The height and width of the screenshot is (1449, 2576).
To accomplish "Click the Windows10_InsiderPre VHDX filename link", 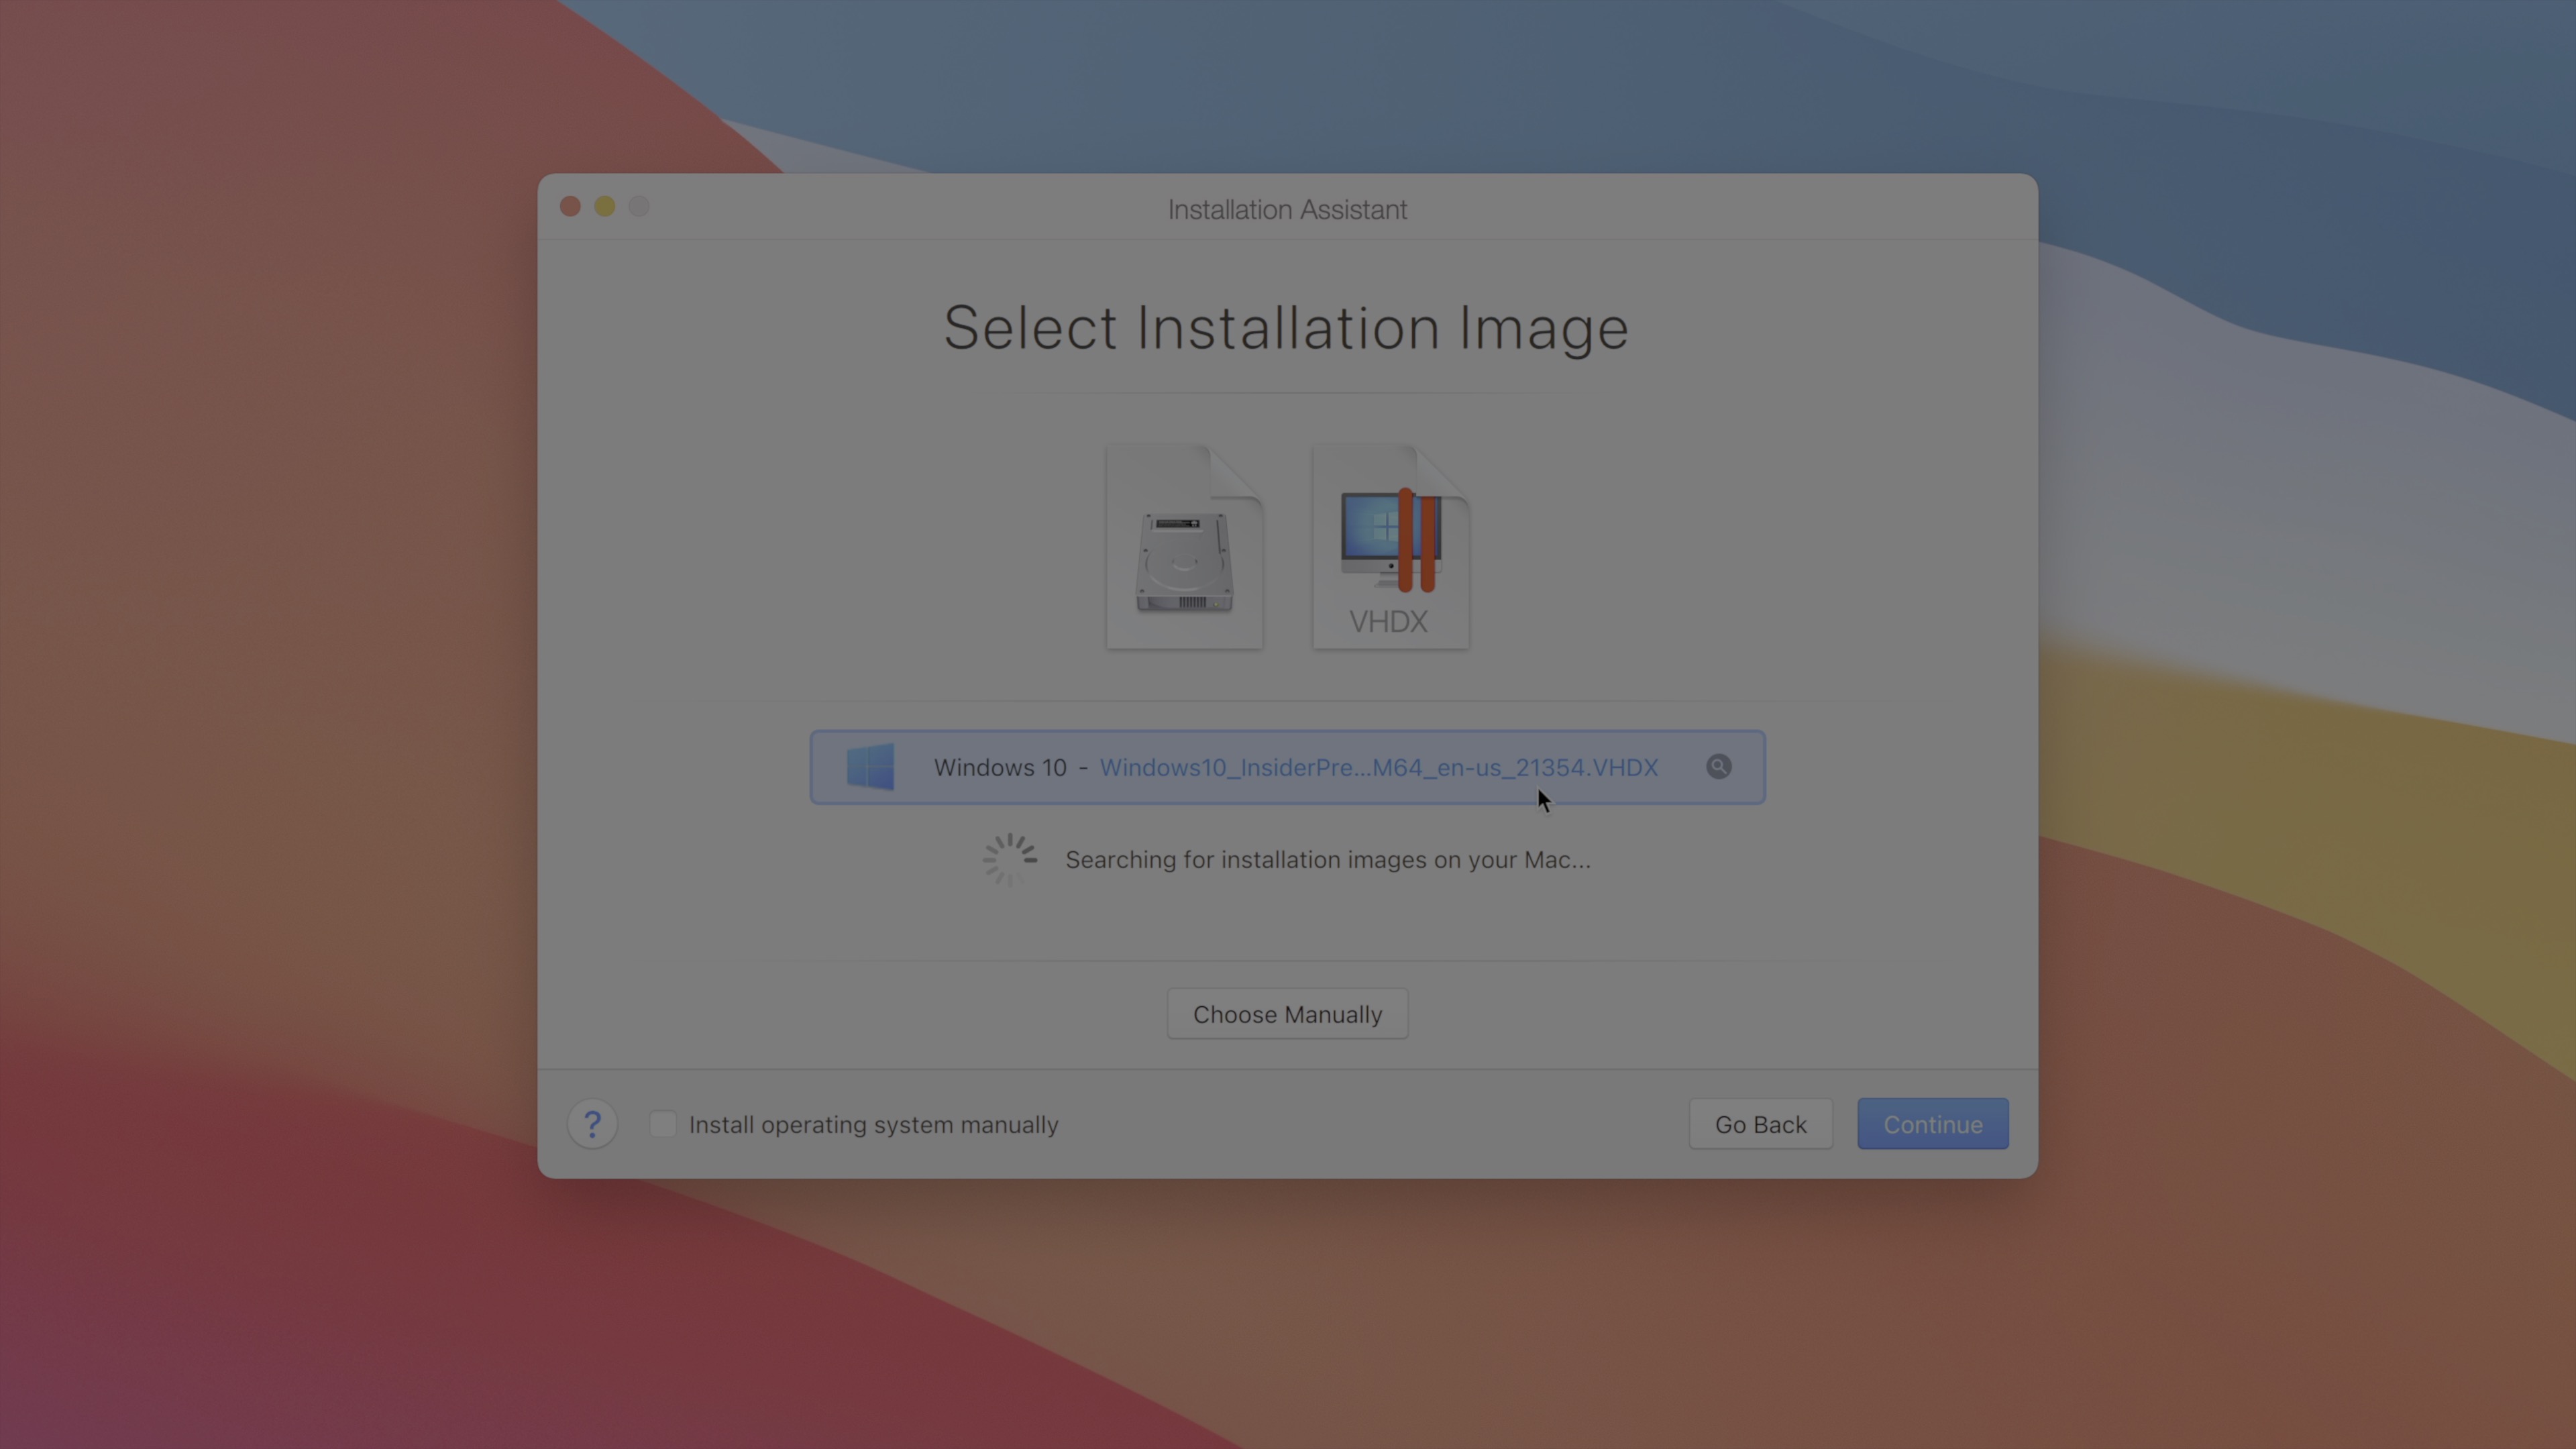I will tap(1378, 767).
